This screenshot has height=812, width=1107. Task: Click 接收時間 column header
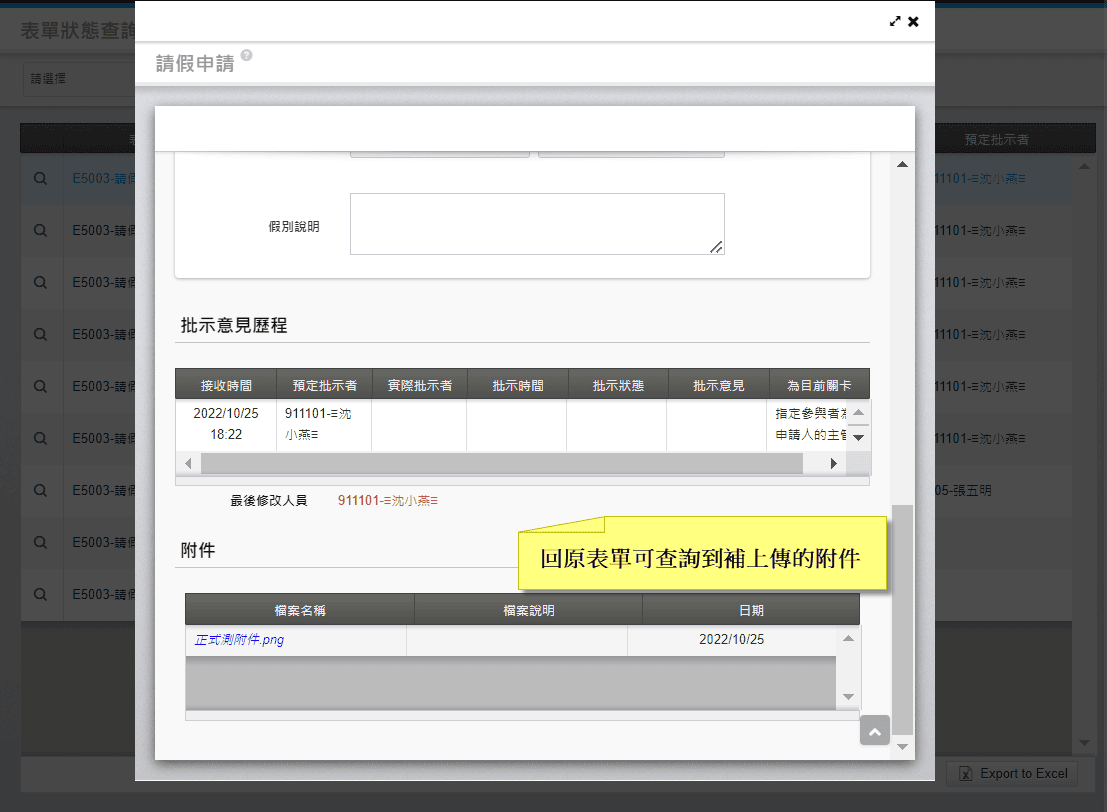pyautogui.click(x=226, y=385)
